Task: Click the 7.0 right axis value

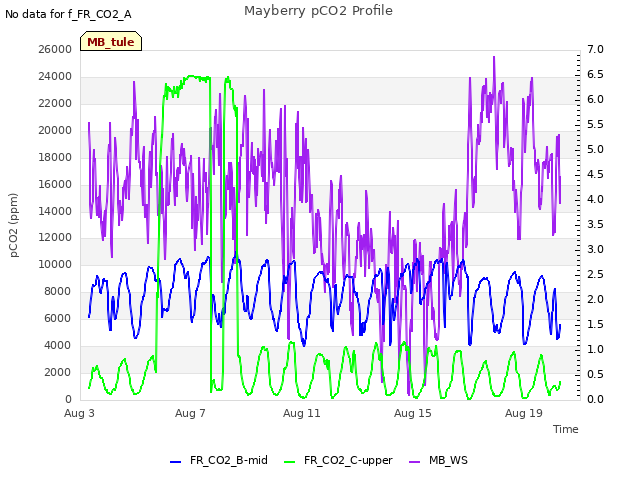Action: [595, 49]
